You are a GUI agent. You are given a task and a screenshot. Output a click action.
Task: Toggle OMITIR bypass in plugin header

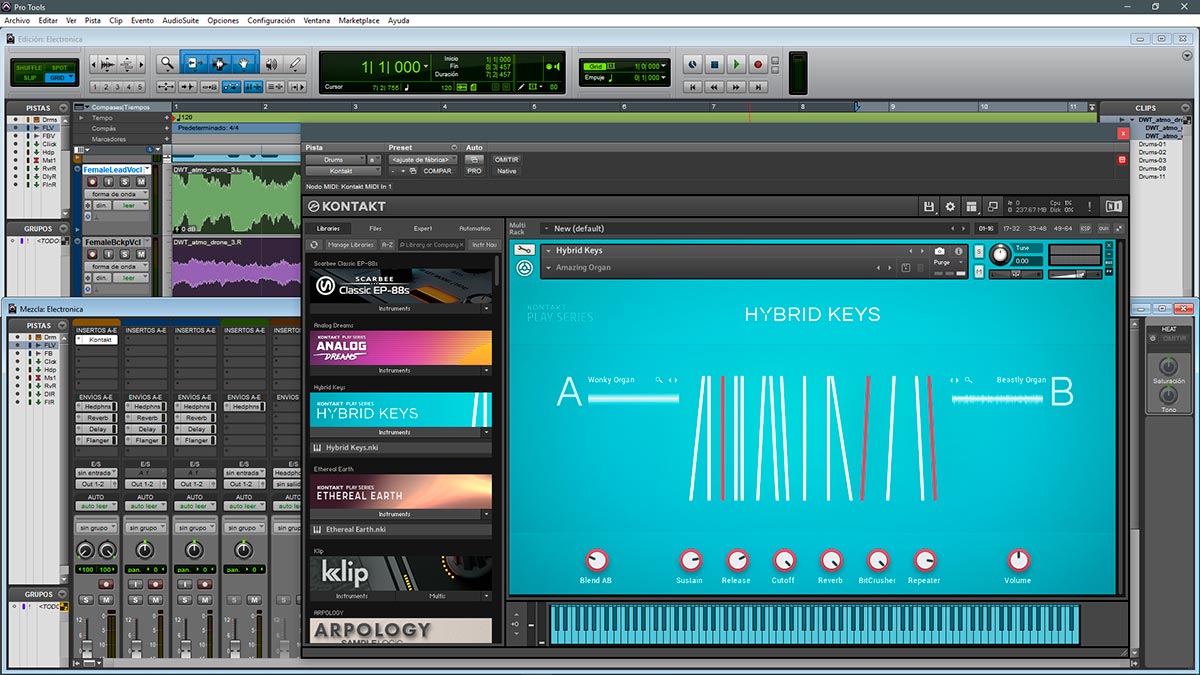[x=507, y=159]
